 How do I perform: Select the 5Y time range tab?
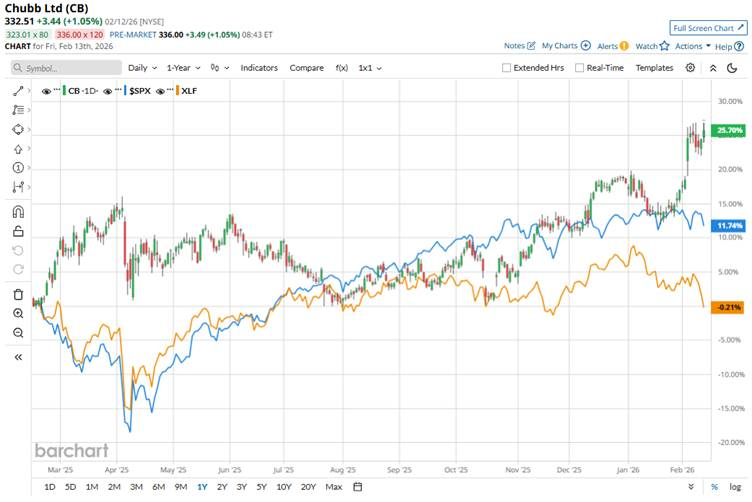(260, 487)
